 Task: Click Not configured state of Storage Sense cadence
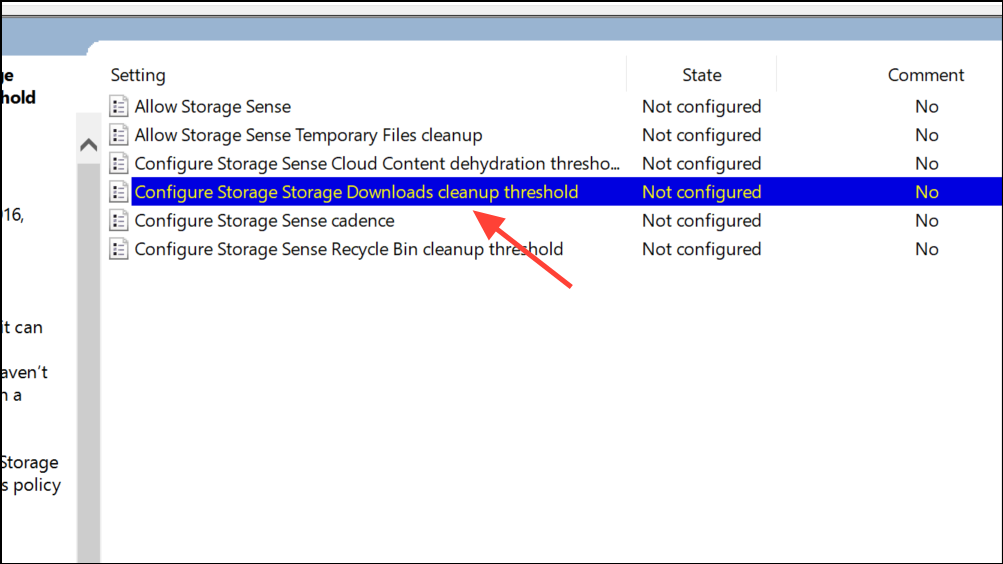pyautogui.click(x=702, y=221)
